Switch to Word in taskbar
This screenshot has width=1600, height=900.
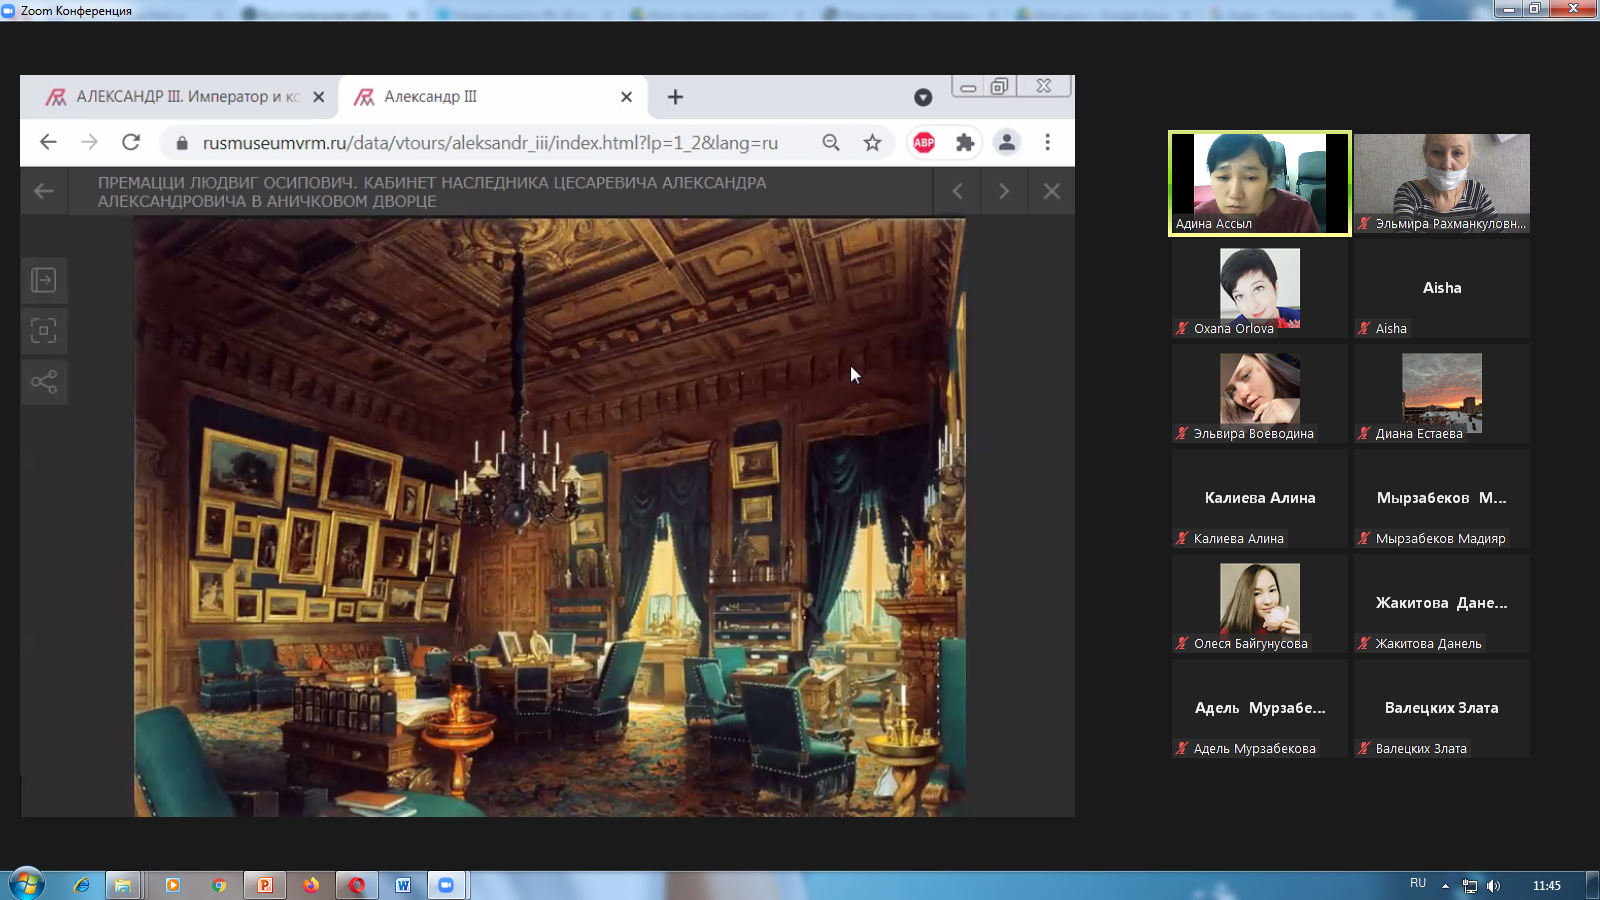point(403,885)
